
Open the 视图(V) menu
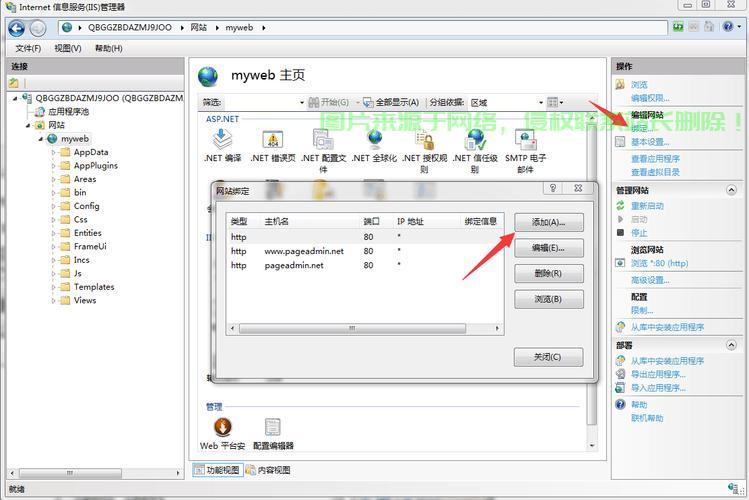67,48
